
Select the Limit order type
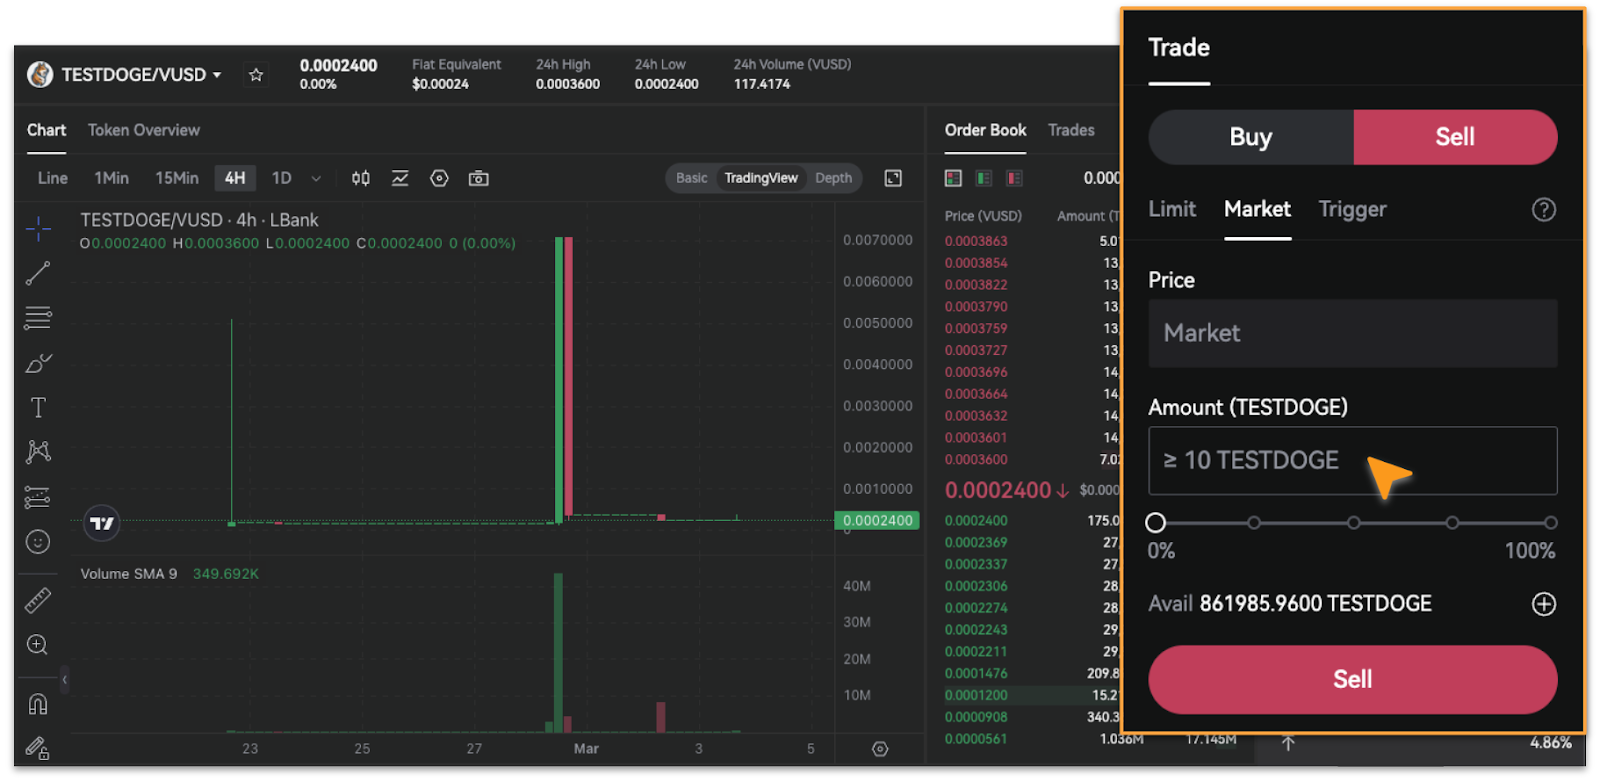pyautogui.click(x=1172, y=209)
